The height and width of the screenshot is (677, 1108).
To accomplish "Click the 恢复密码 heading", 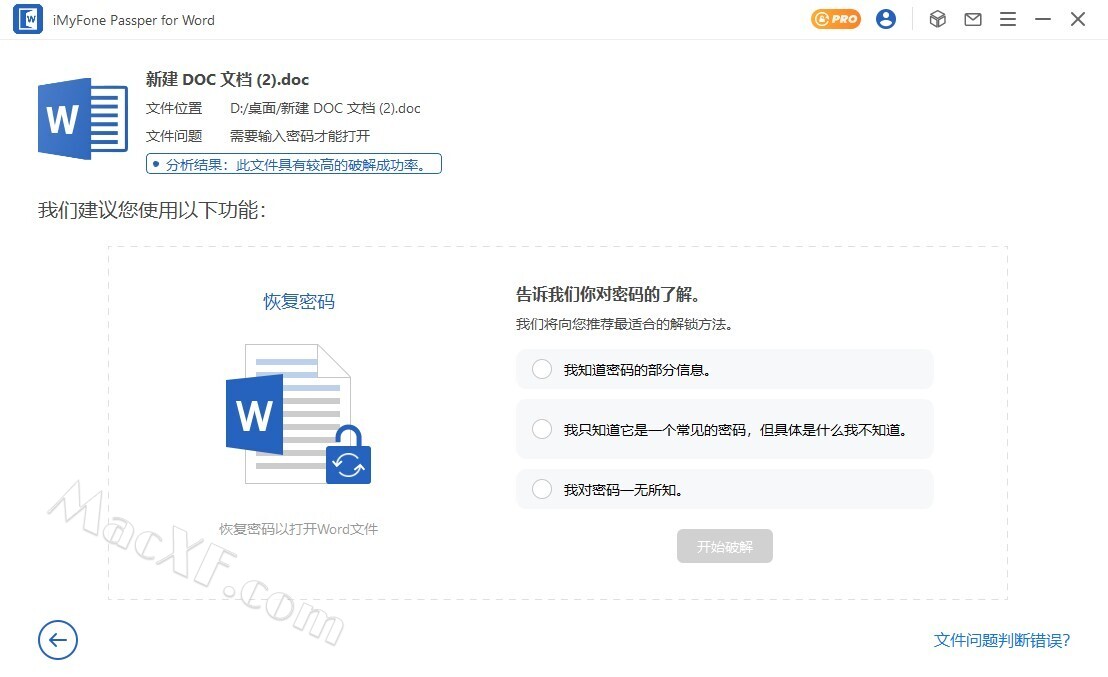I will coord(299,302).
